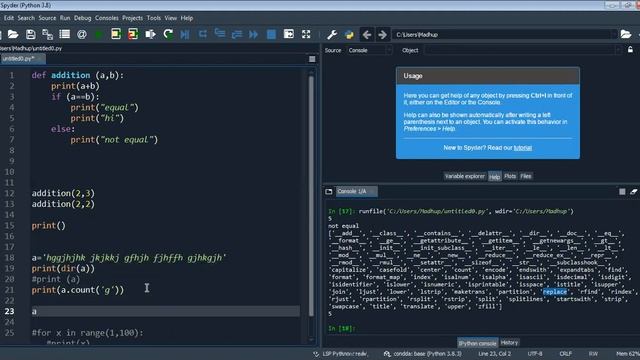640x360 pixels.
Task: Step out until function returns
Action: [237, 34]
